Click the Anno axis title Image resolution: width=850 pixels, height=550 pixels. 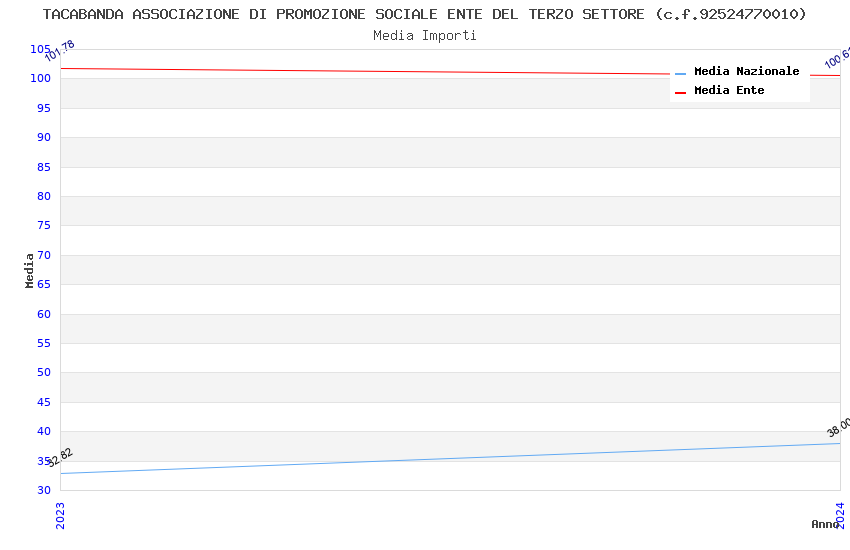pyautogui.click(x=825, y=524)
